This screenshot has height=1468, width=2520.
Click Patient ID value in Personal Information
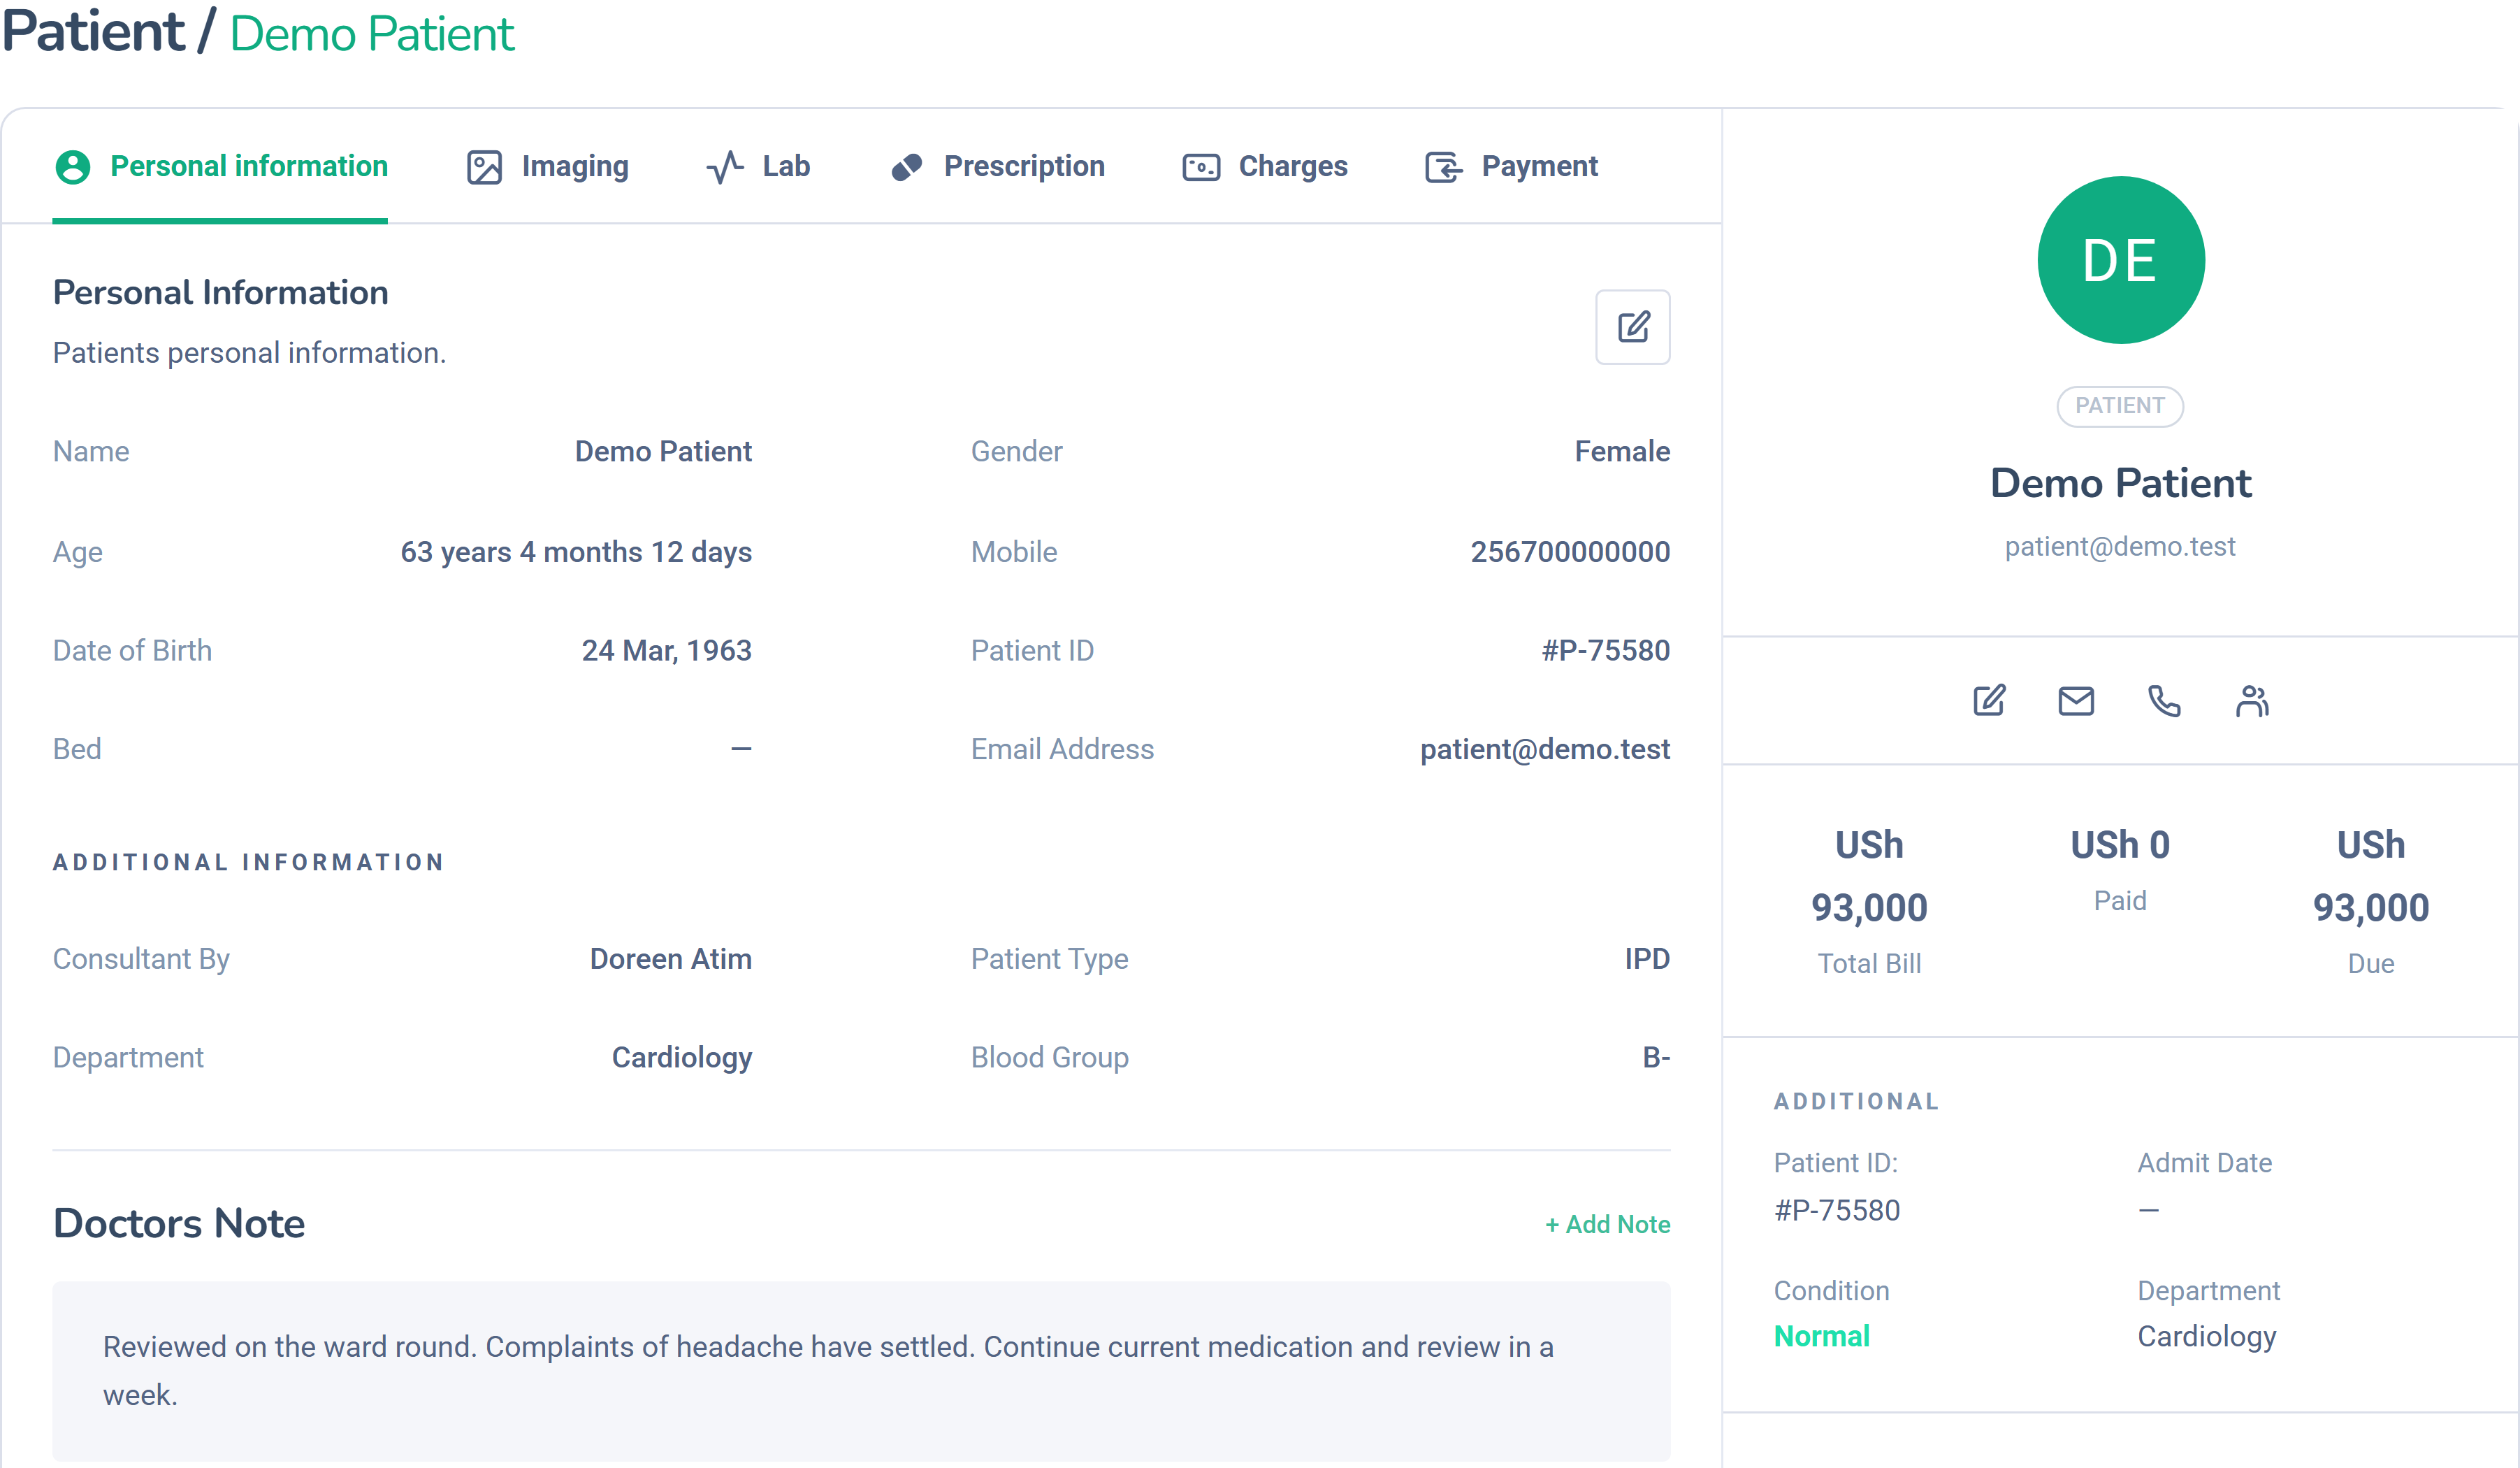pos(1605,650)
